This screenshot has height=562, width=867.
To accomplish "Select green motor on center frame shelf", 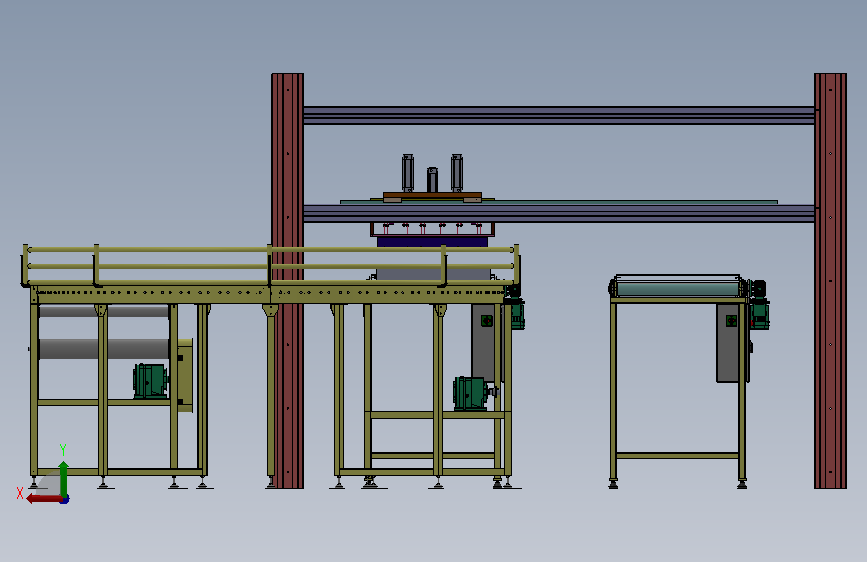I will pos(470,393).
